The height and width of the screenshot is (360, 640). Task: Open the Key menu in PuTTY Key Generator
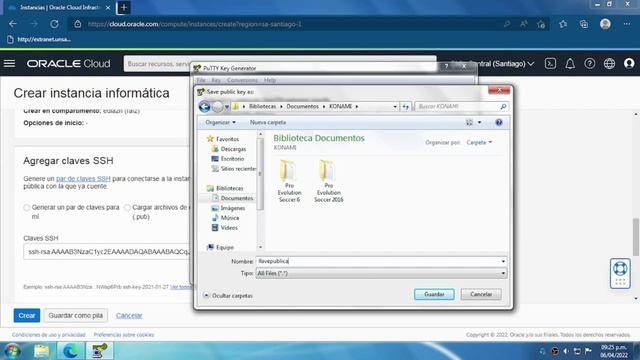pos(216,80)
